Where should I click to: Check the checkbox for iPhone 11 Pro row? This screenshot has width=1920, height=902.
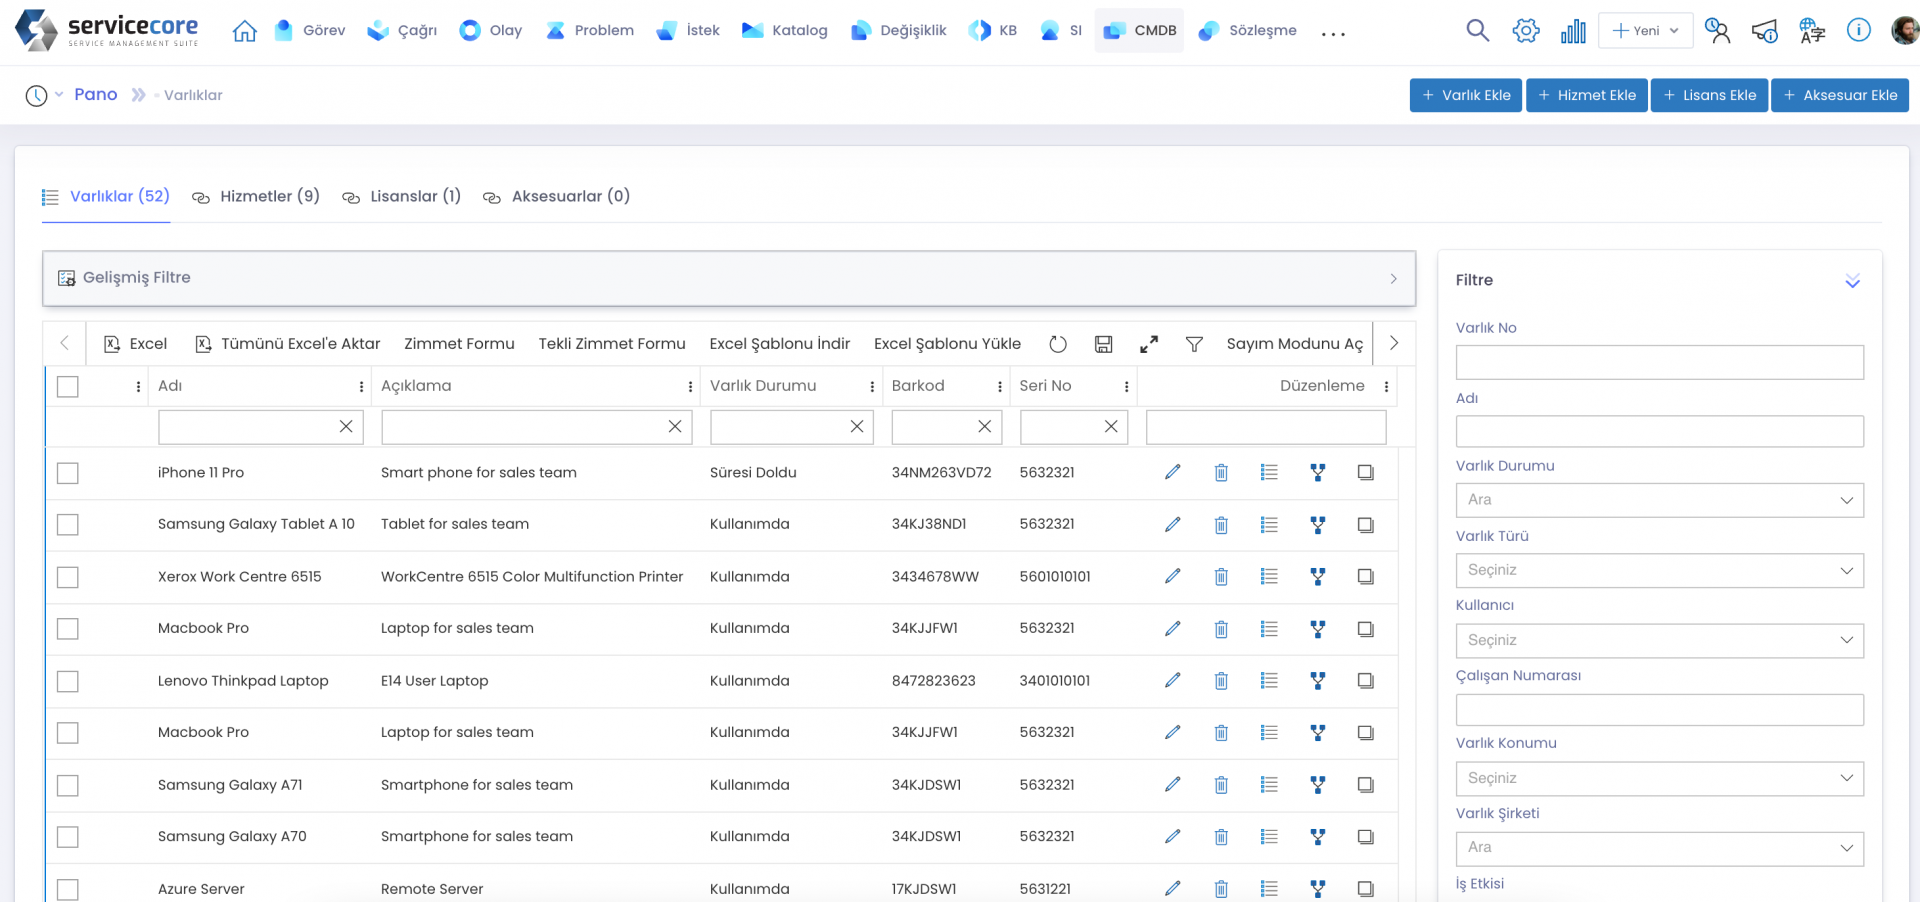click(x=68, y=473)
